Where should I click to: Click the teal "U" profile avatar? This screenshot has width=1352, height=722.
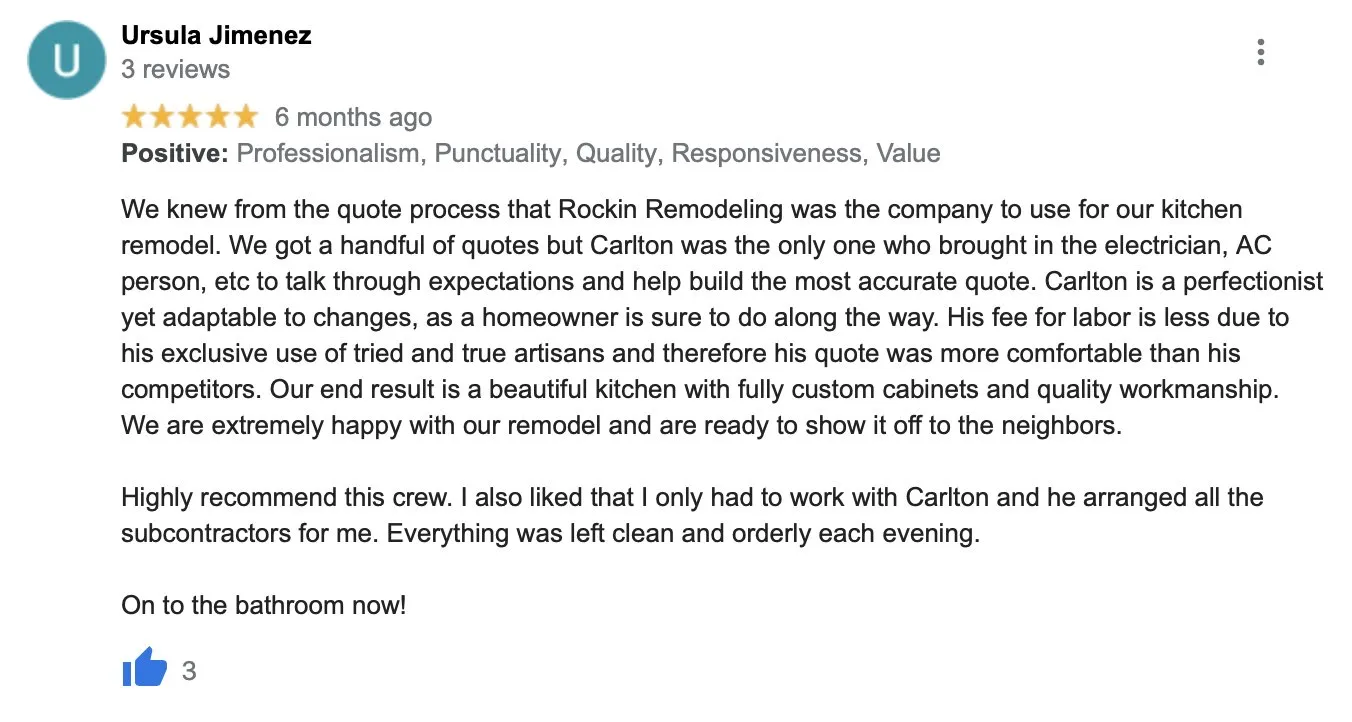coord(67,60)
